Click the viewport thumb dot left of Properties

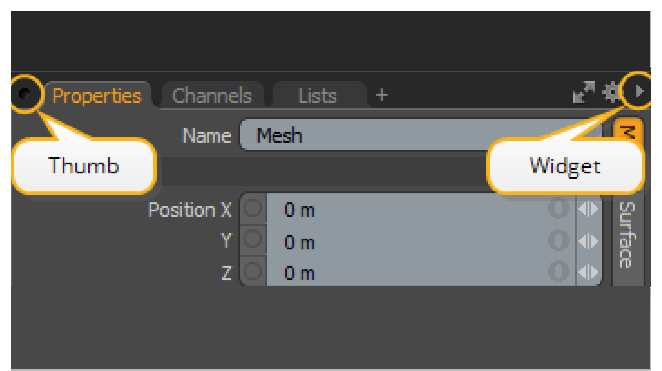(25, 93)
